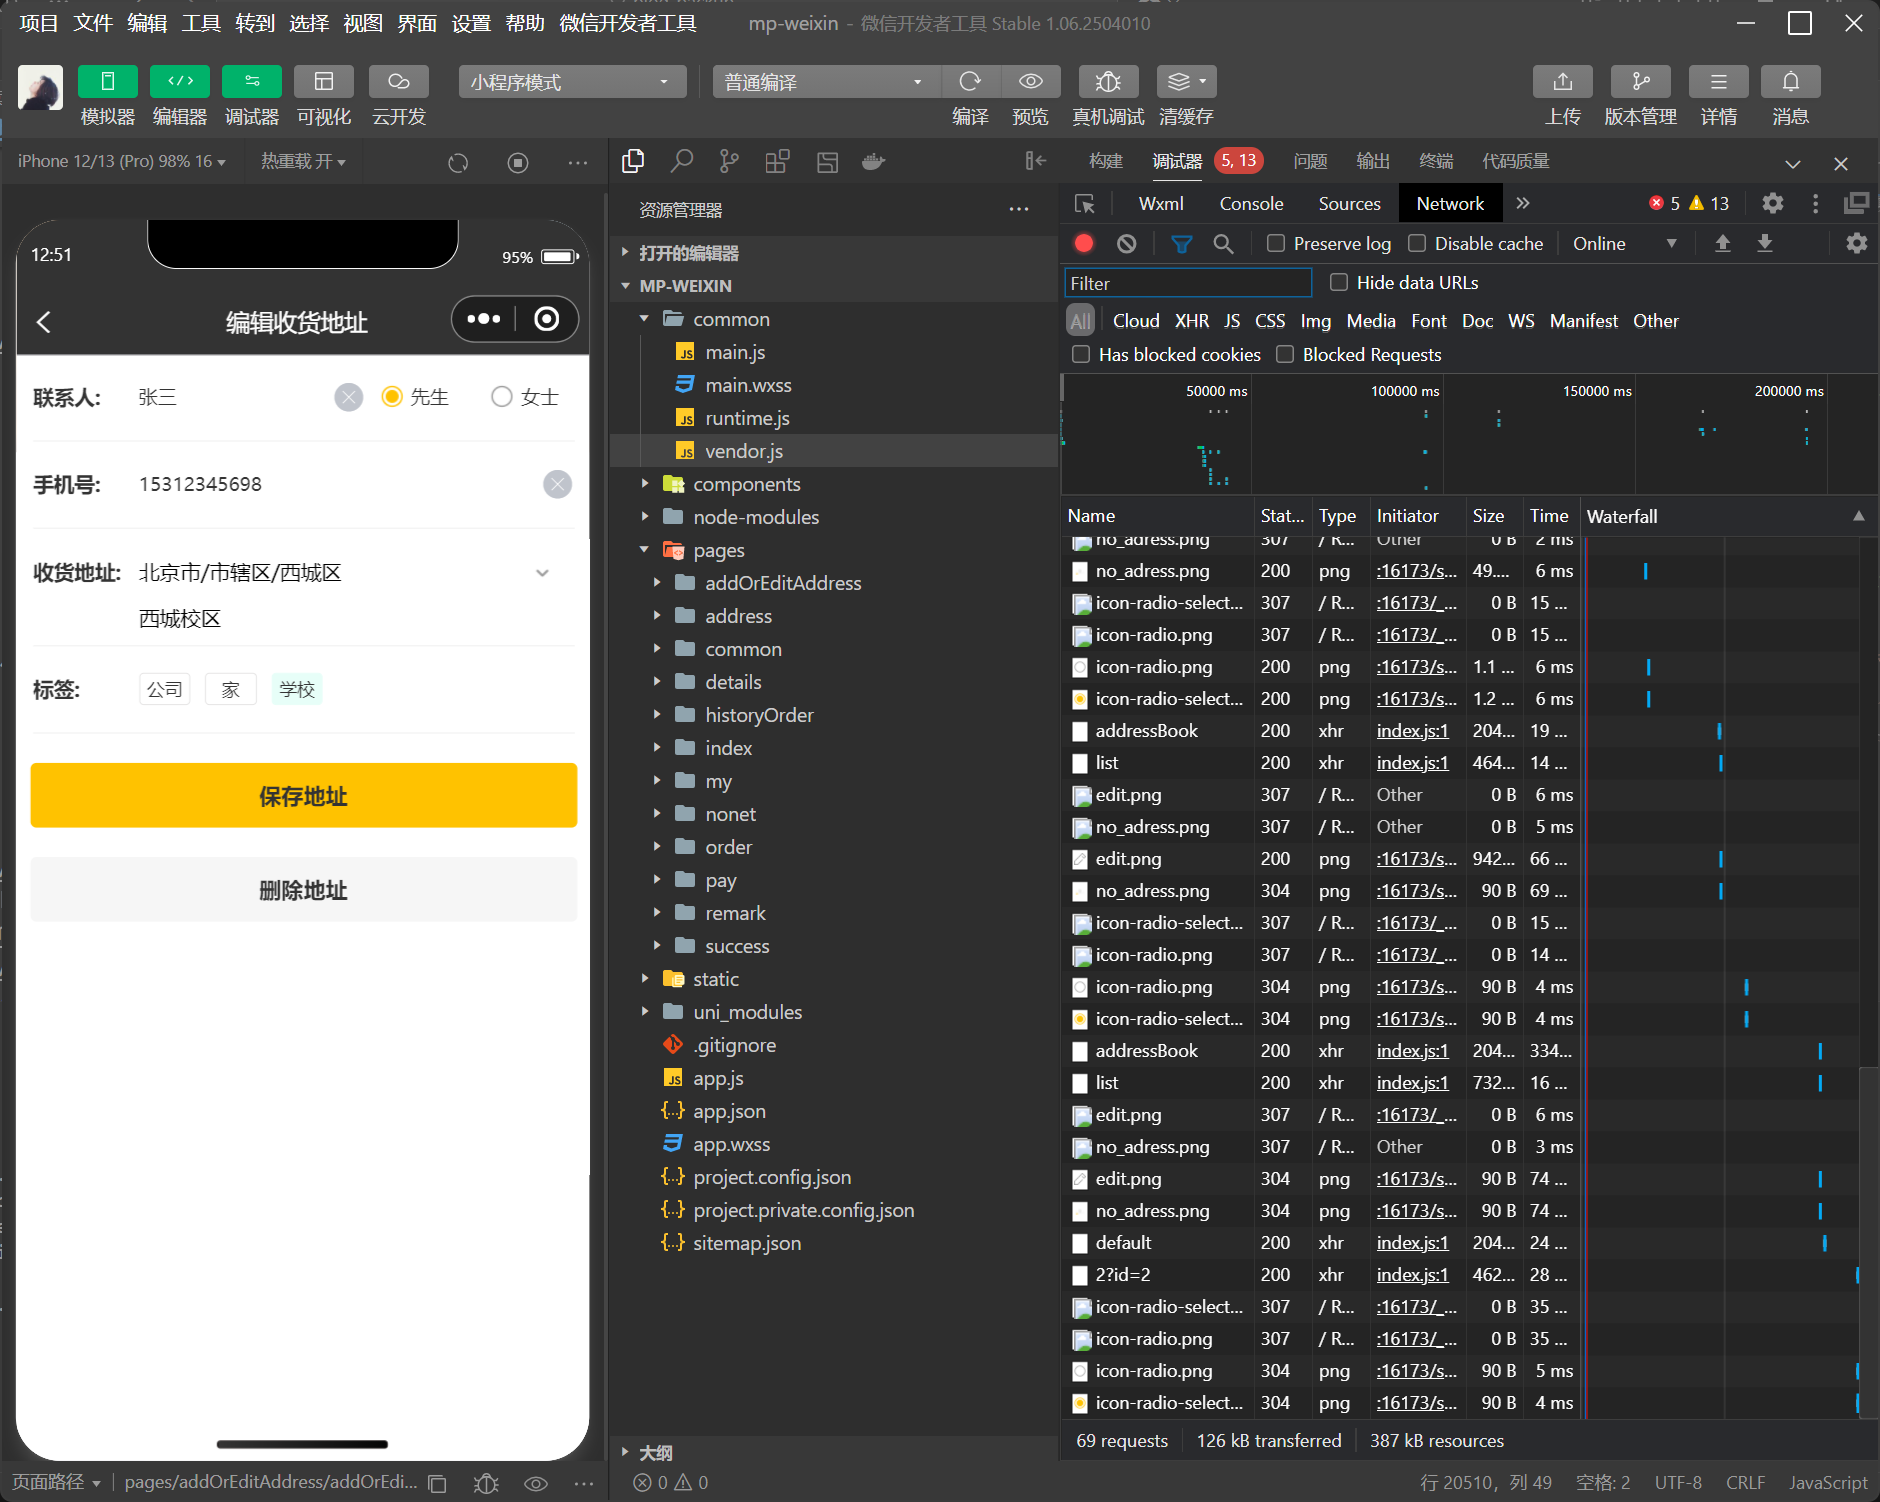Image resolution: width=1880 pixels, height=1502 pixels.
Task: Click the 保存地址 button
Action: pos(303,796)
